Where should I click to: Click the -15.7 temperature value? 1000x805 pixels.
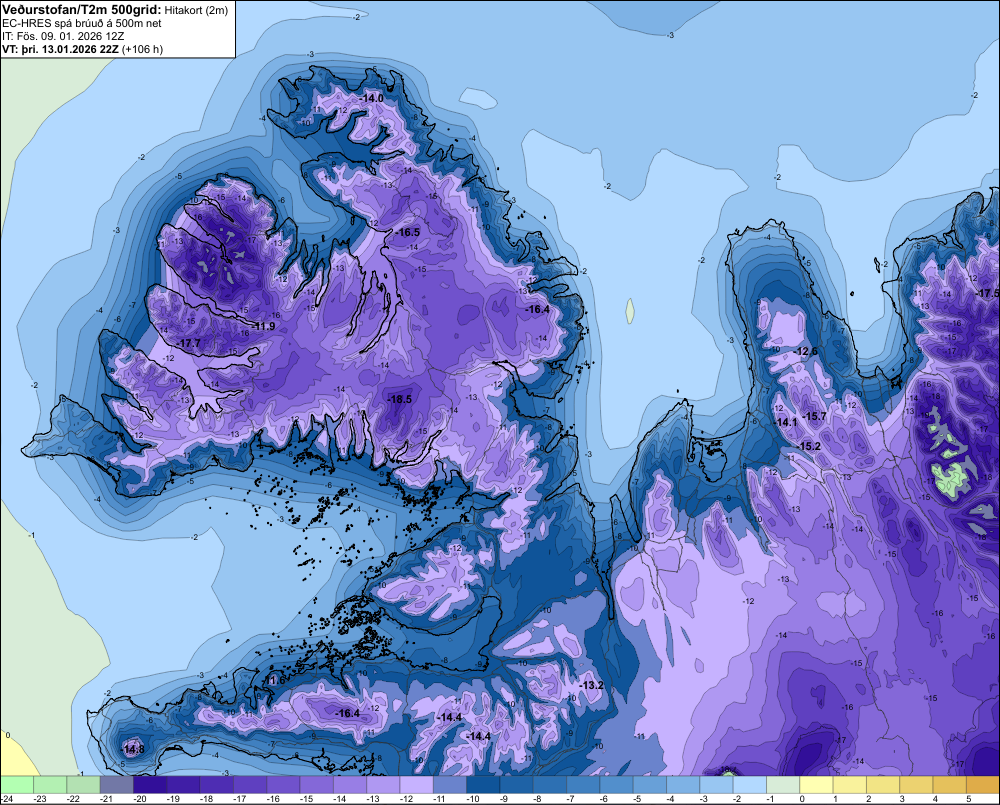pyautogui.click(x=814, y=416)
